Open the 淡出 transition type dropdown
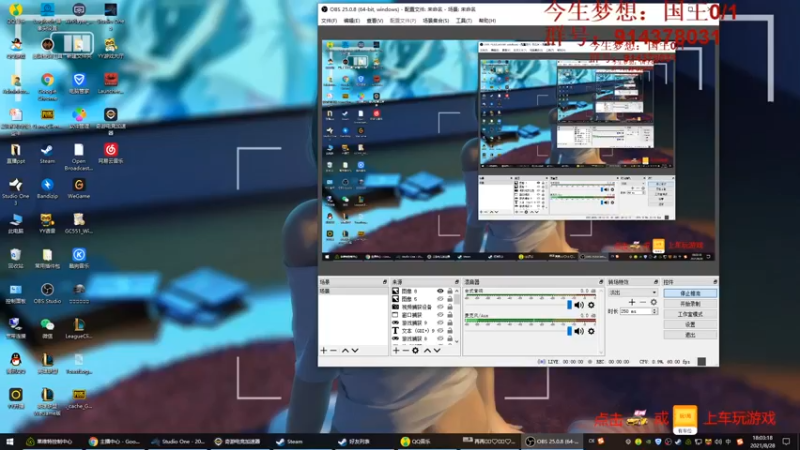Image resolution: width=800 pixels, height=450 pixels. [633, 292]
